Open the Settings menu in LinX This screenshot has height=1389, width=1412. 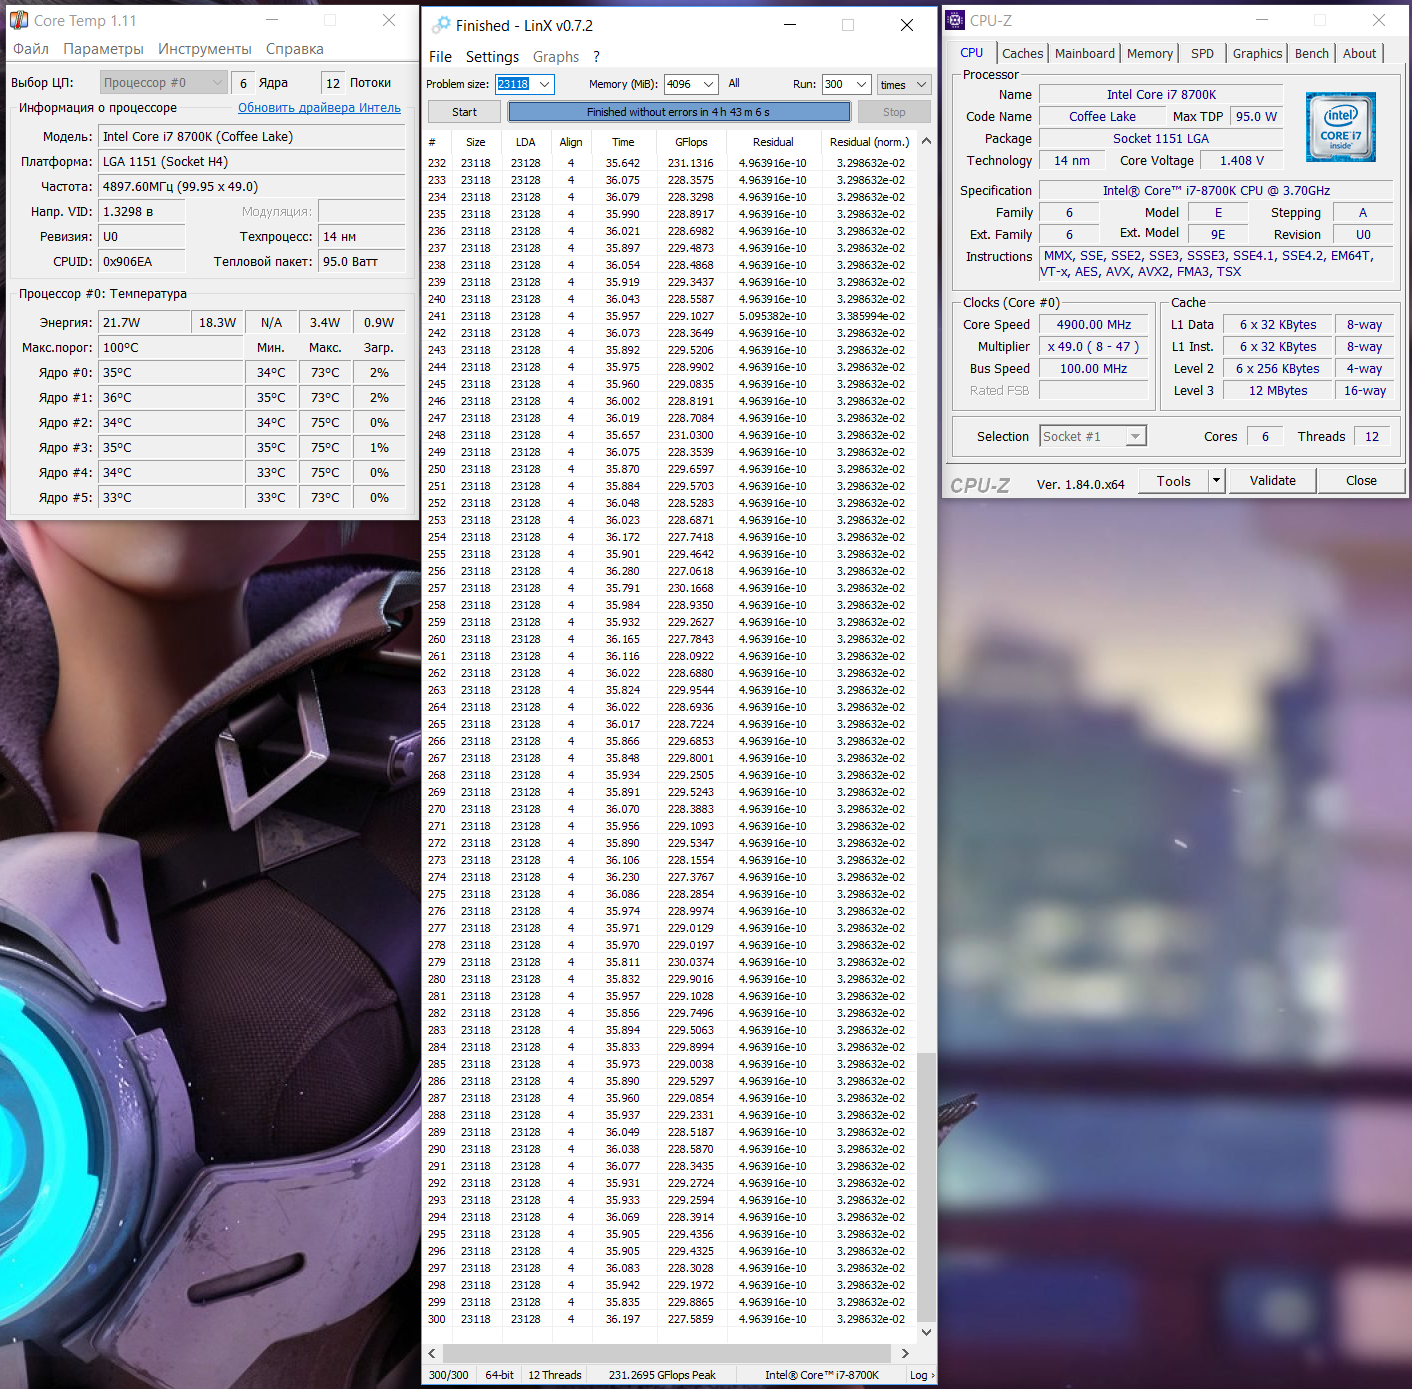click(492, 57)
